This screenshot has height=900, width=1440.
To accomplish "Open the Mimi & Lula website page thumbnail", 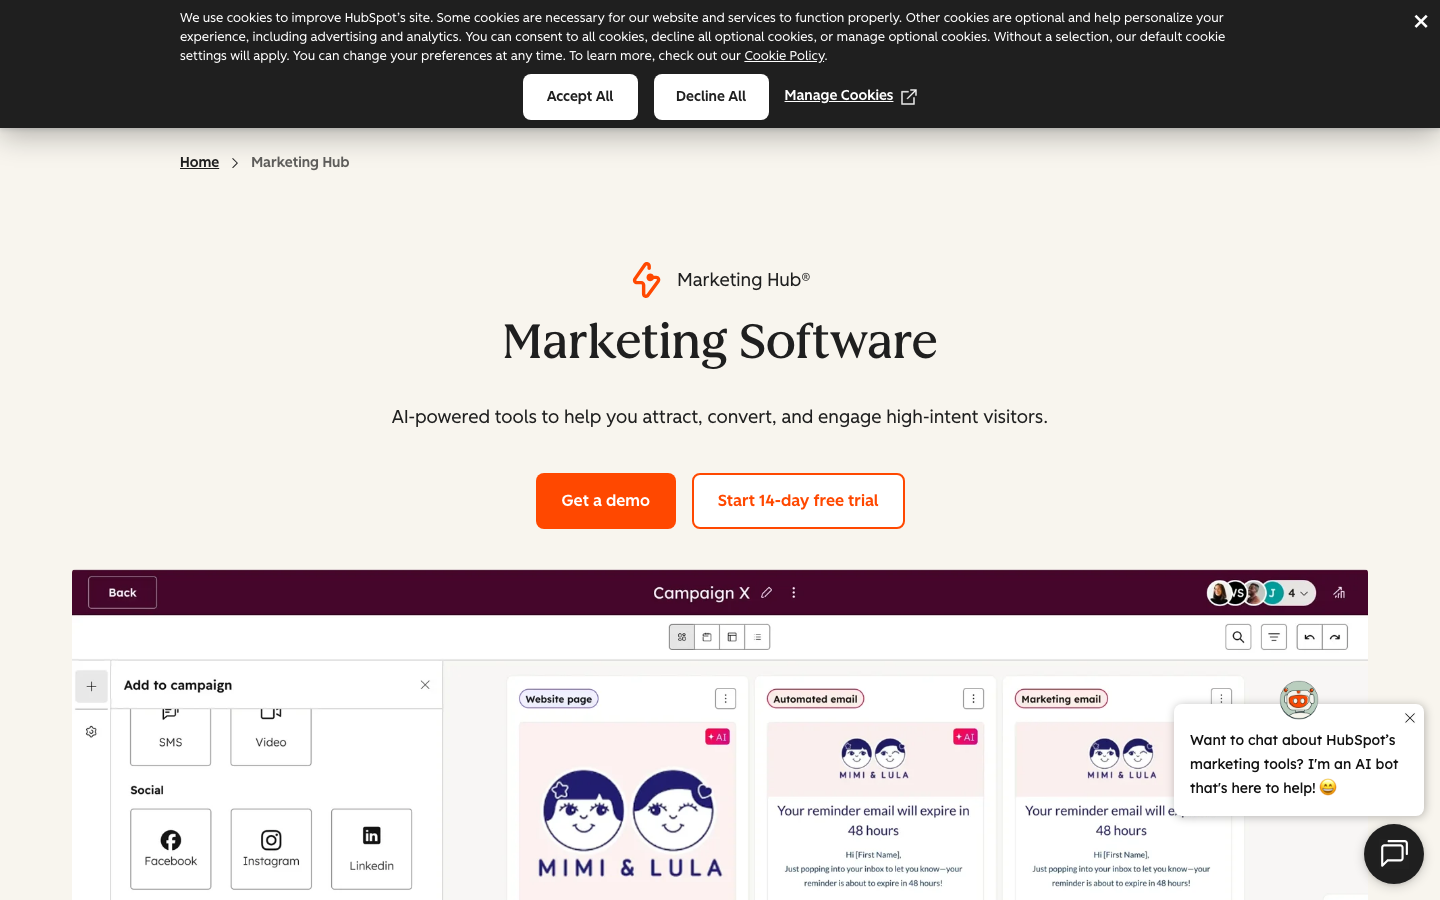I will tap(627, 811).
